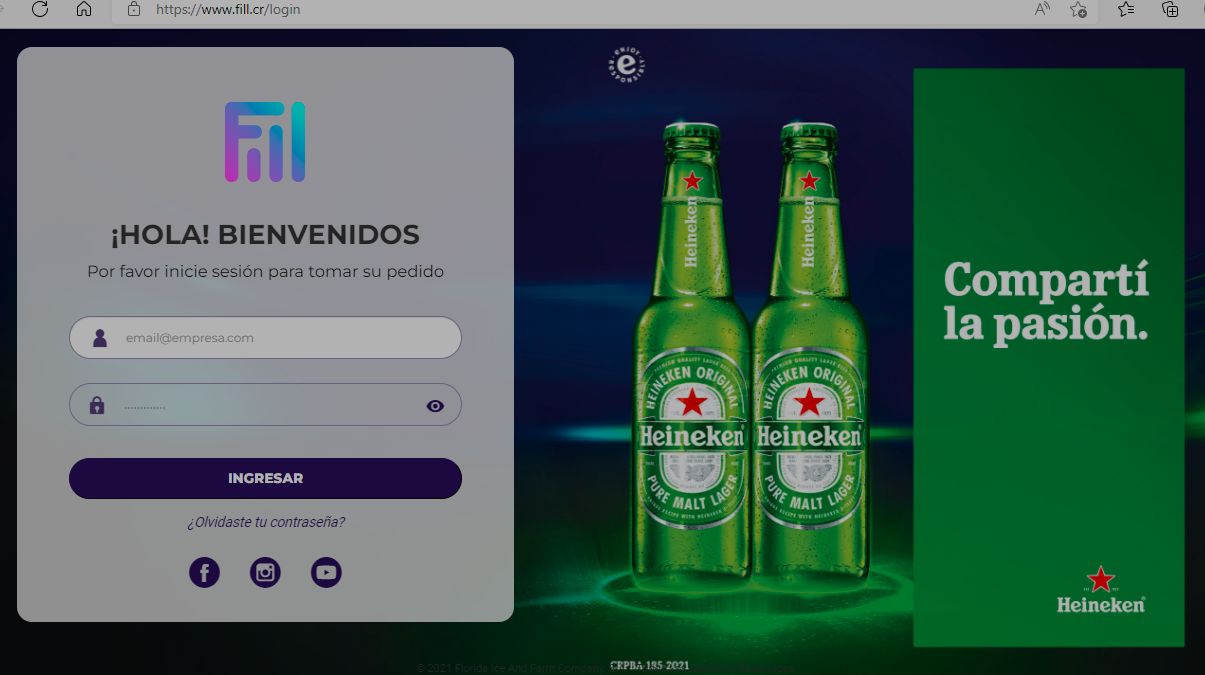Screen dimensions: 1205x675
Task: Click the Heineken logo at banner bottom
Action: point(1101,590)
